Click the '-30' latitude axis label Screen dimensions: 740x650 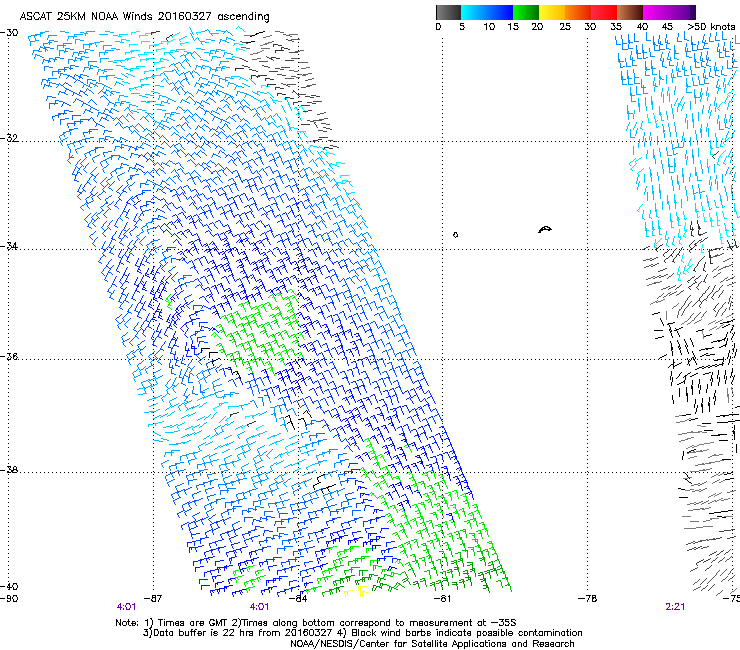[x=9, y=33]
